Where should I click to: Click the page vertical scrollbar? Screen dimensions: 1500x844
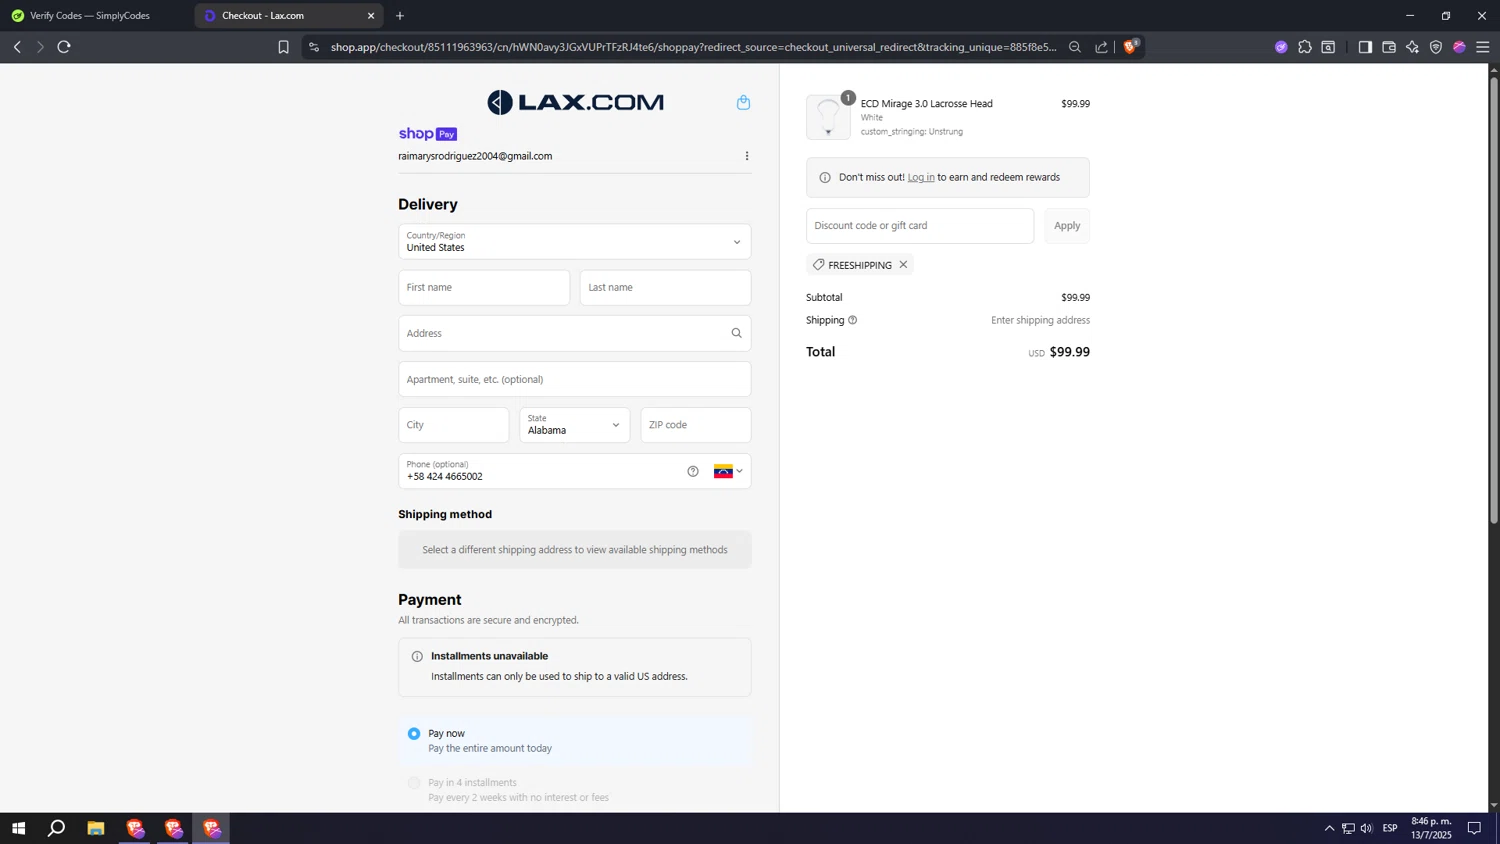point(1494,300)
